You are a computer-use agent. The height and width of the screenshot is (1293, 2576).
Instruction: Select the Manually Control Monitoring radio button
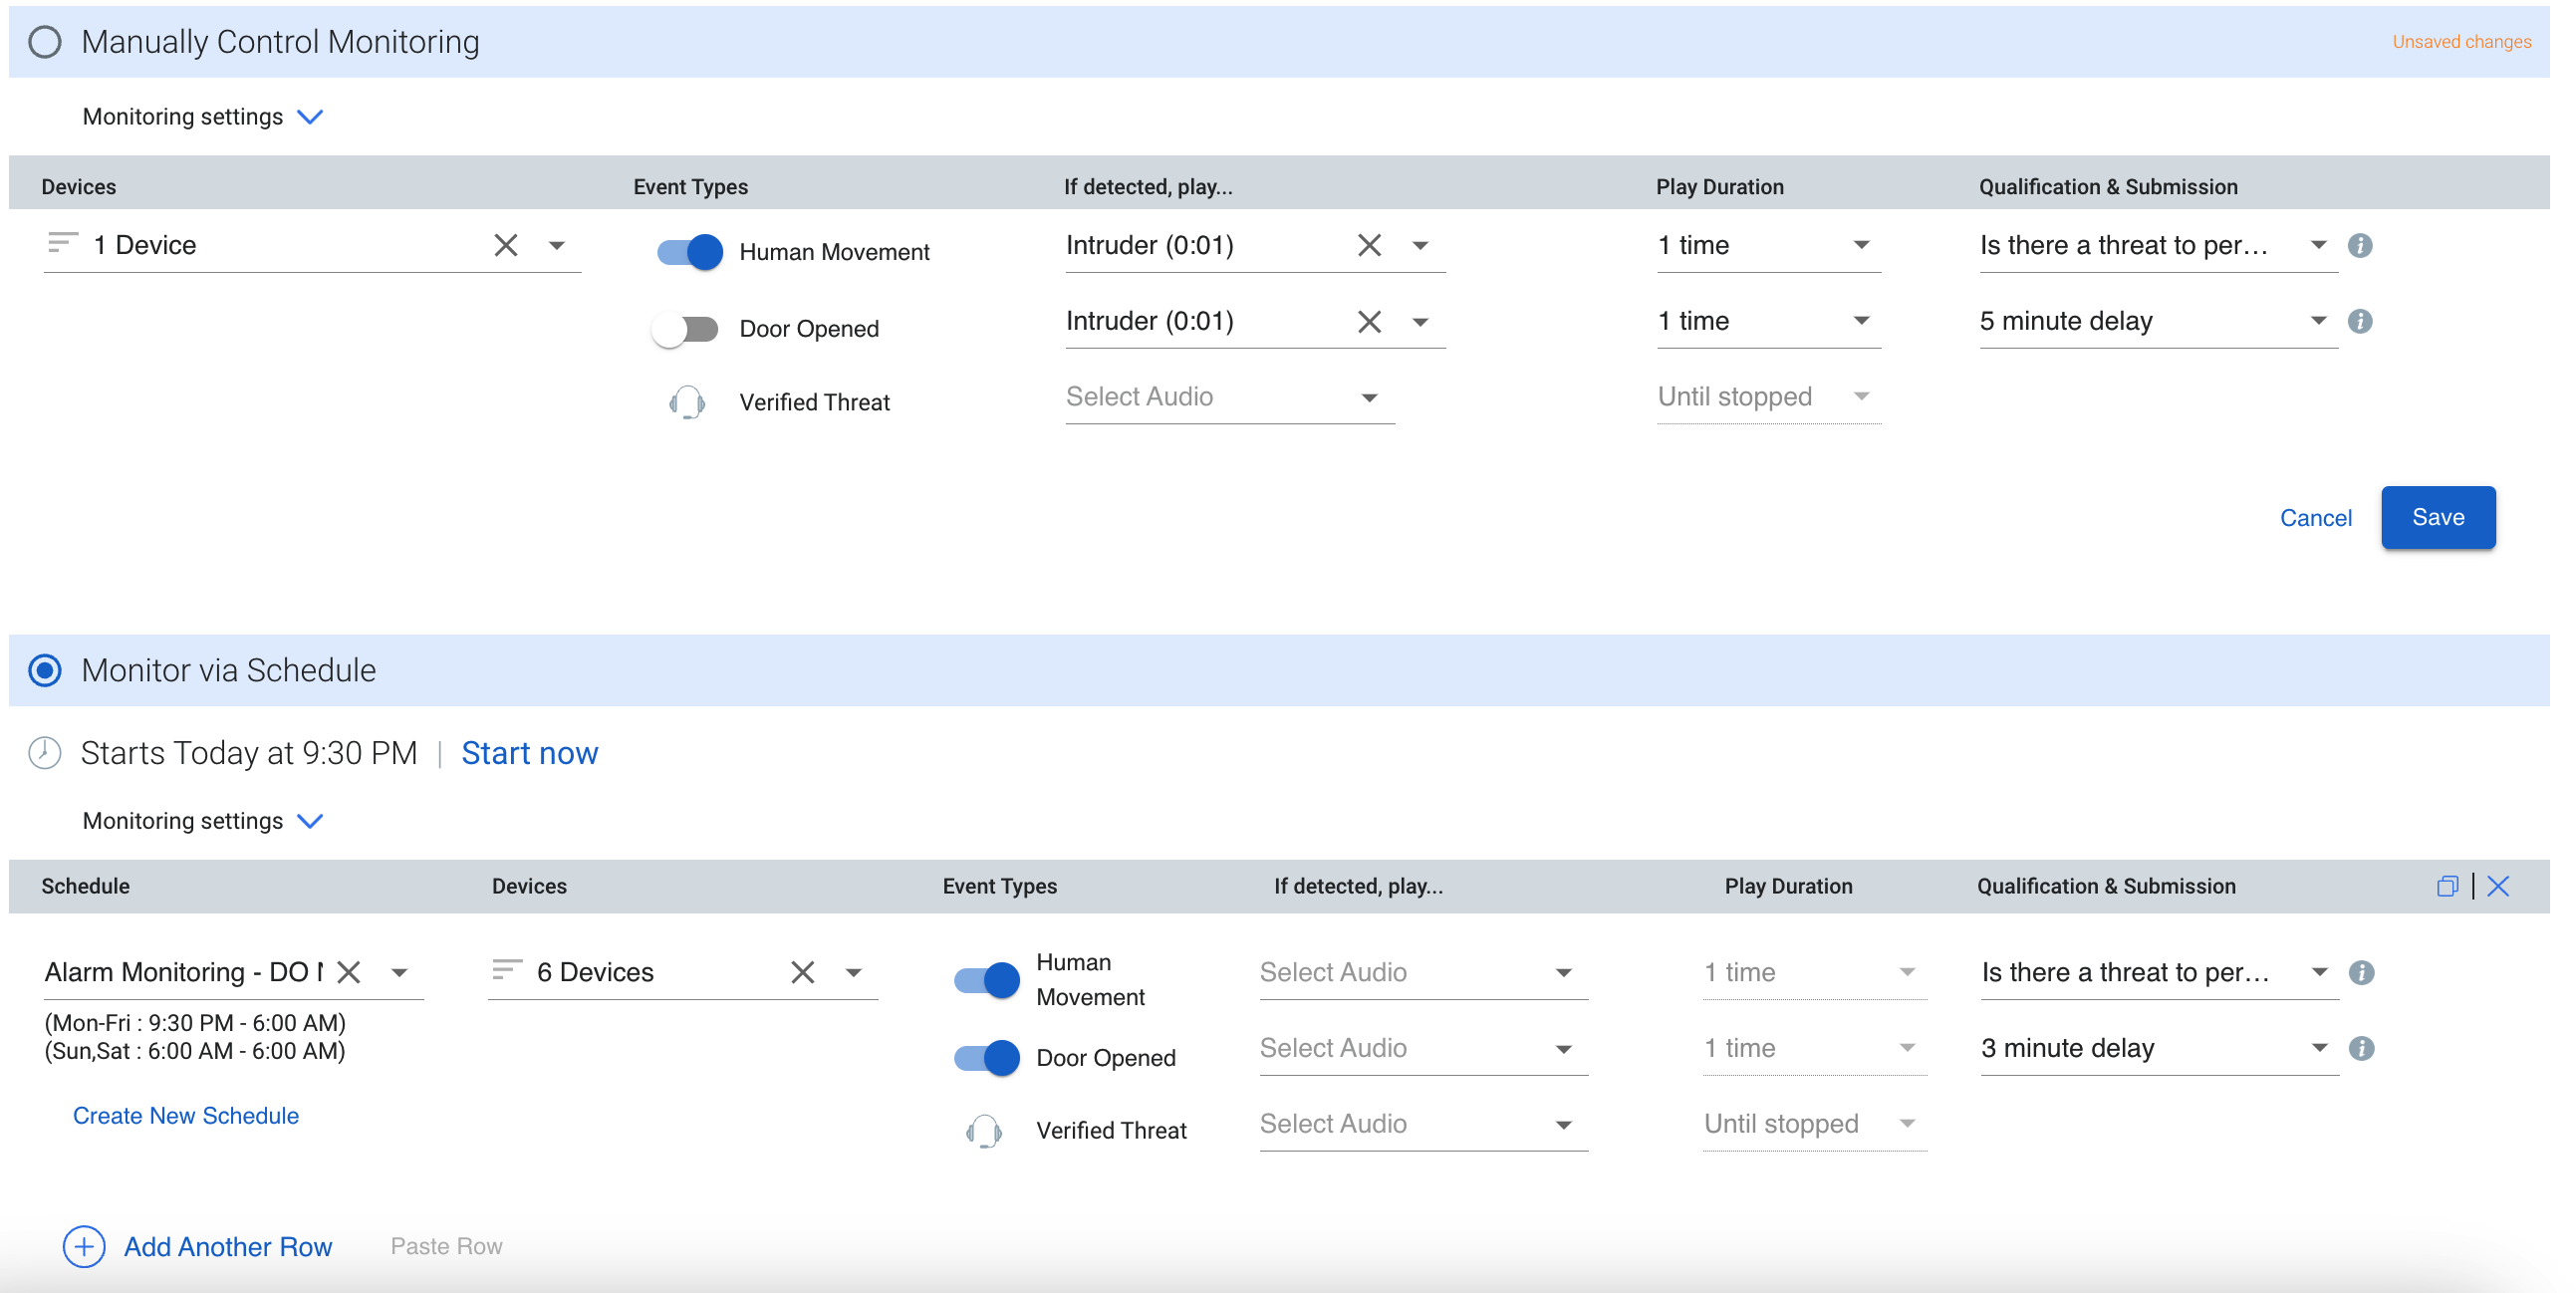pyautogui.click(x=44, y=41)
